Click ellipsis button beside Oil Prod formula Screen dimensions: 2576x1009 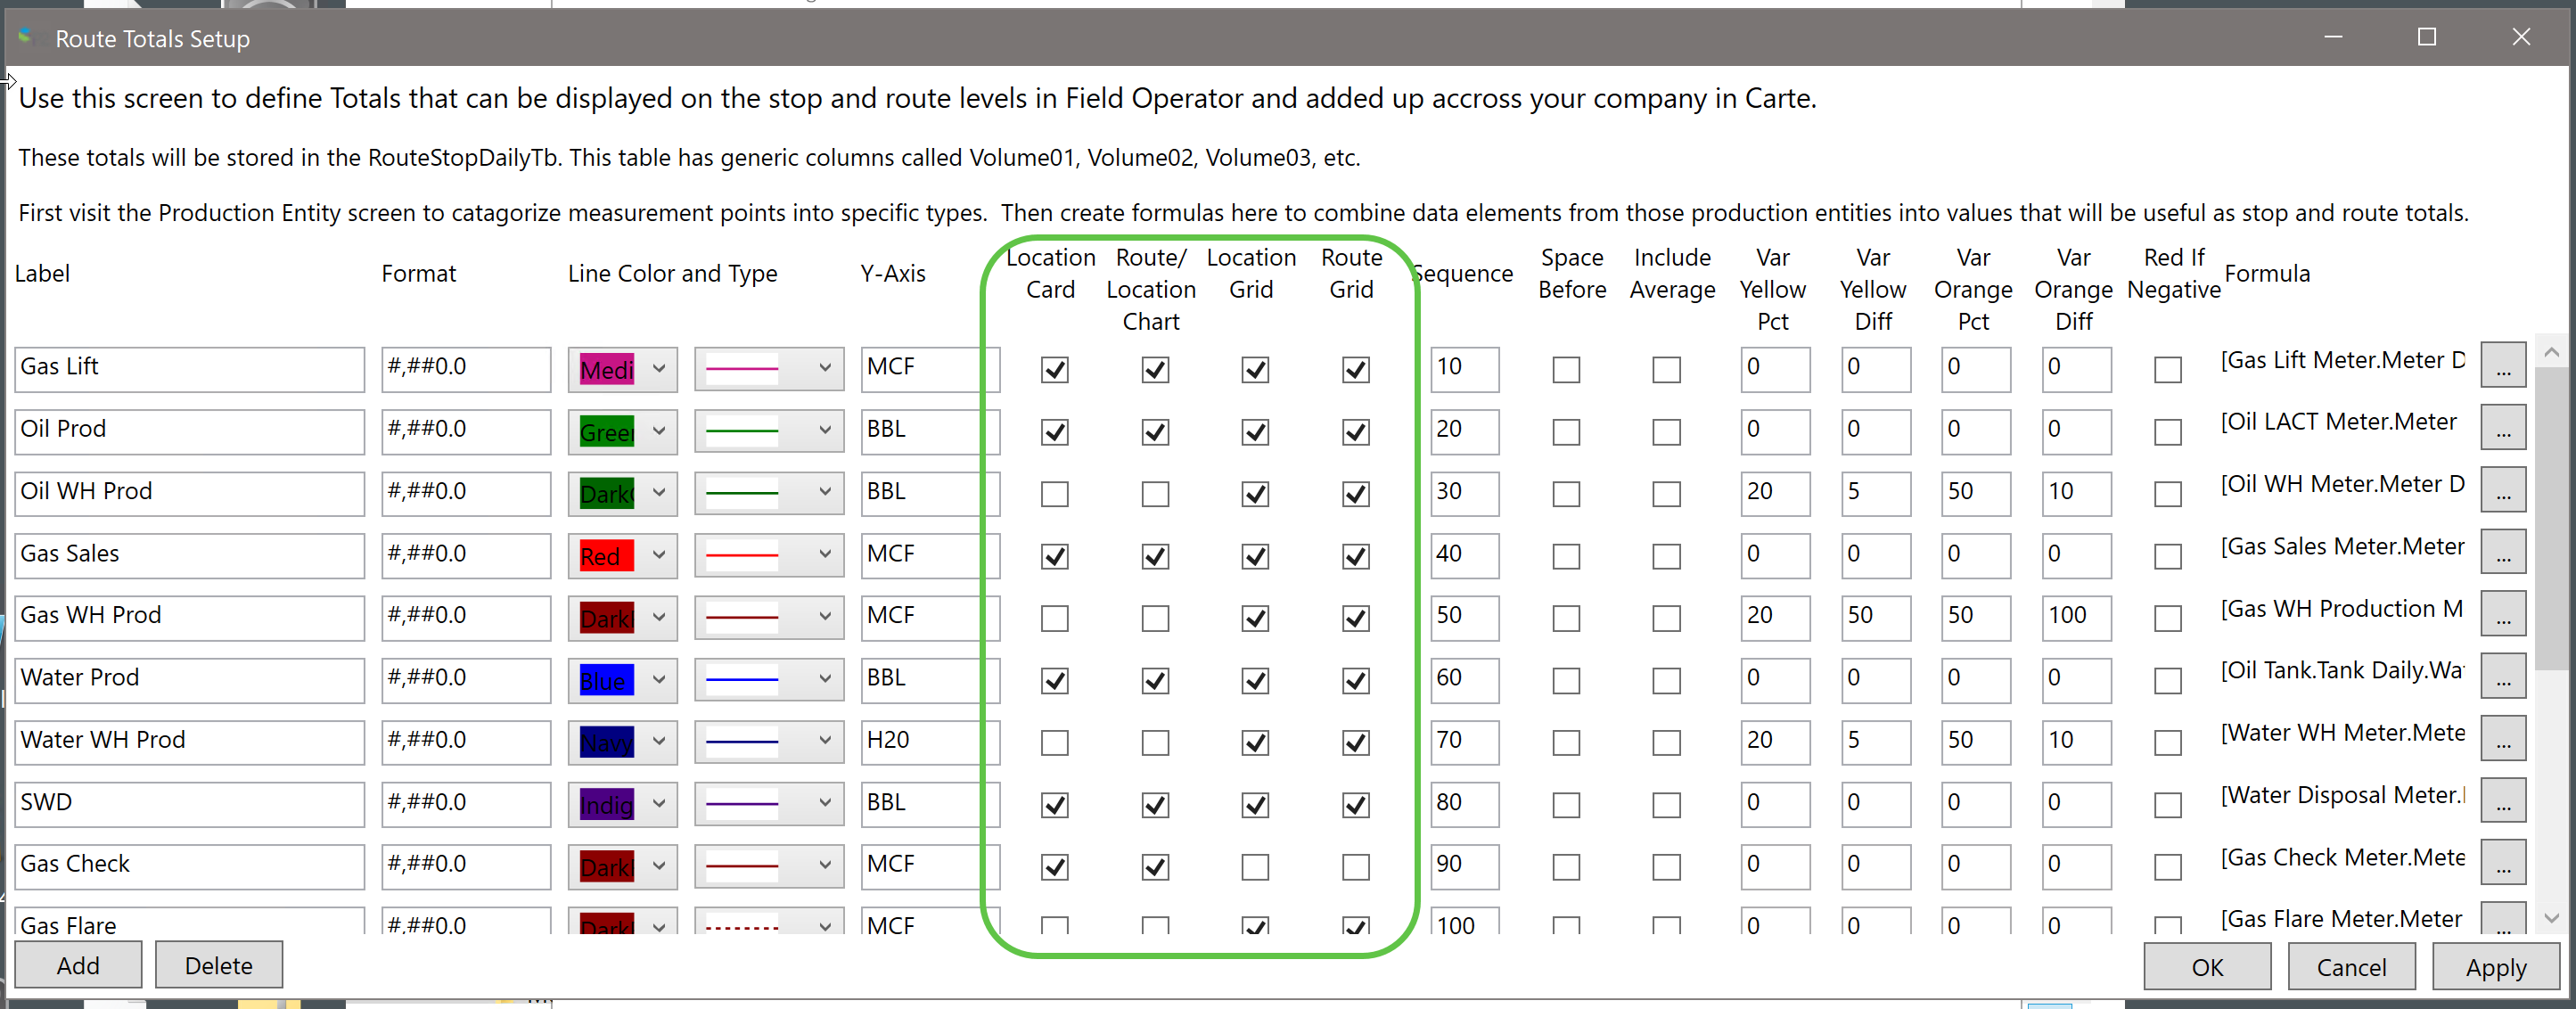[2502, 429]
